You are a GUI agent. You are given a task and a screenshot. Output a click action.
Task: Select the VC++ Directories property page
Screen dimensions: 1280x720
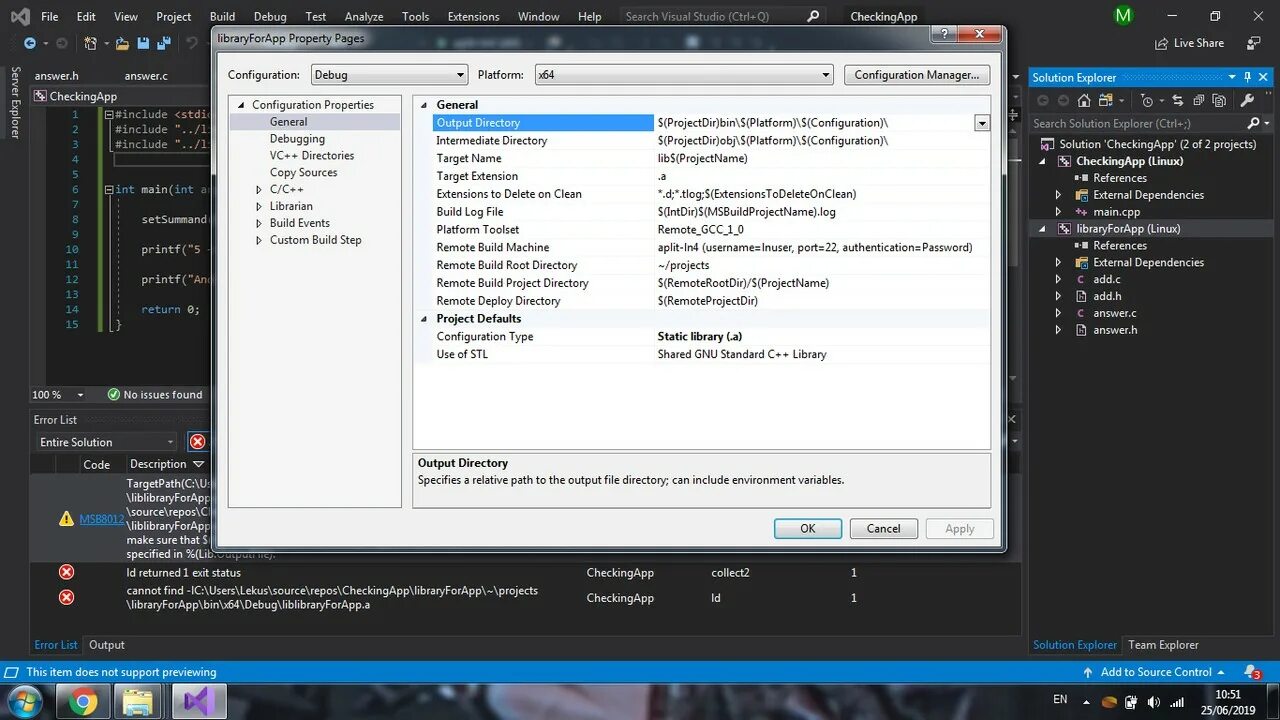click(x=312, y=156)
